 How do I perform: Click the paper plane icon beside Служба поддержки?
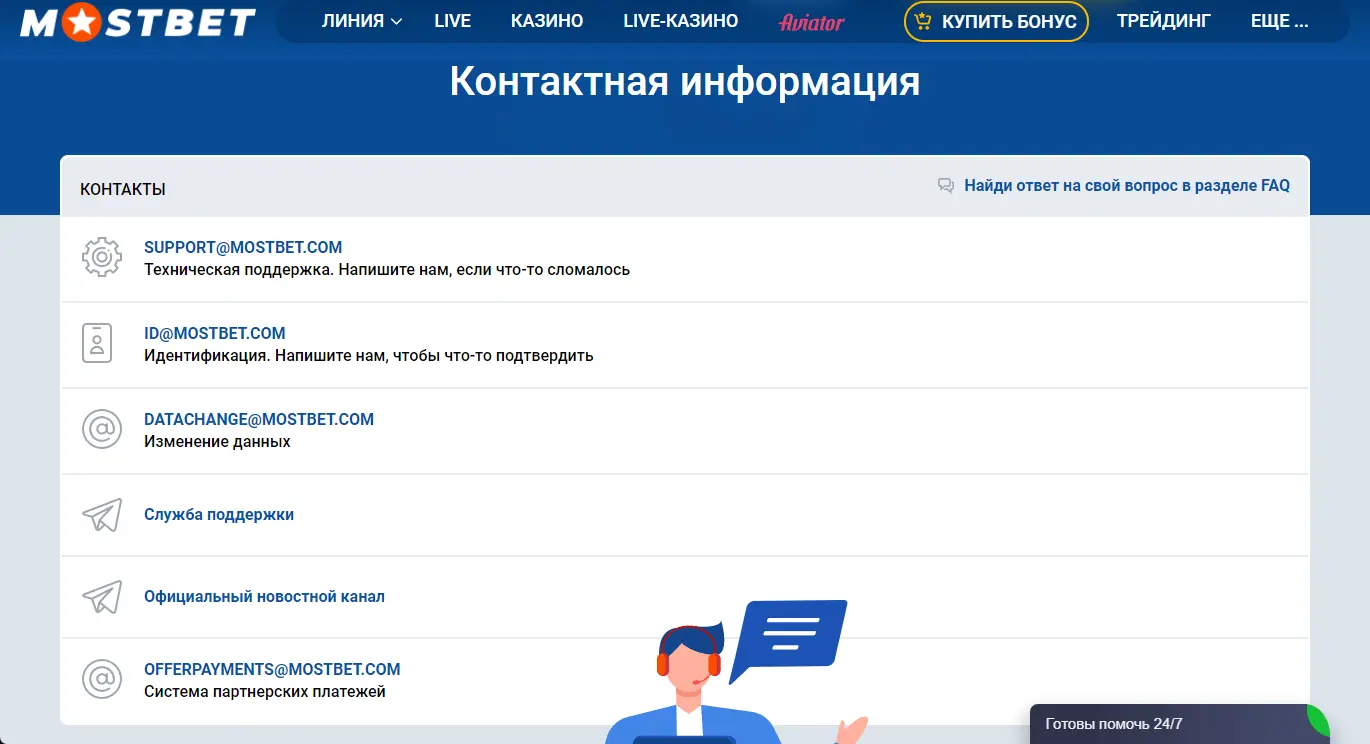pyautogui.click(x=102, y=514)
